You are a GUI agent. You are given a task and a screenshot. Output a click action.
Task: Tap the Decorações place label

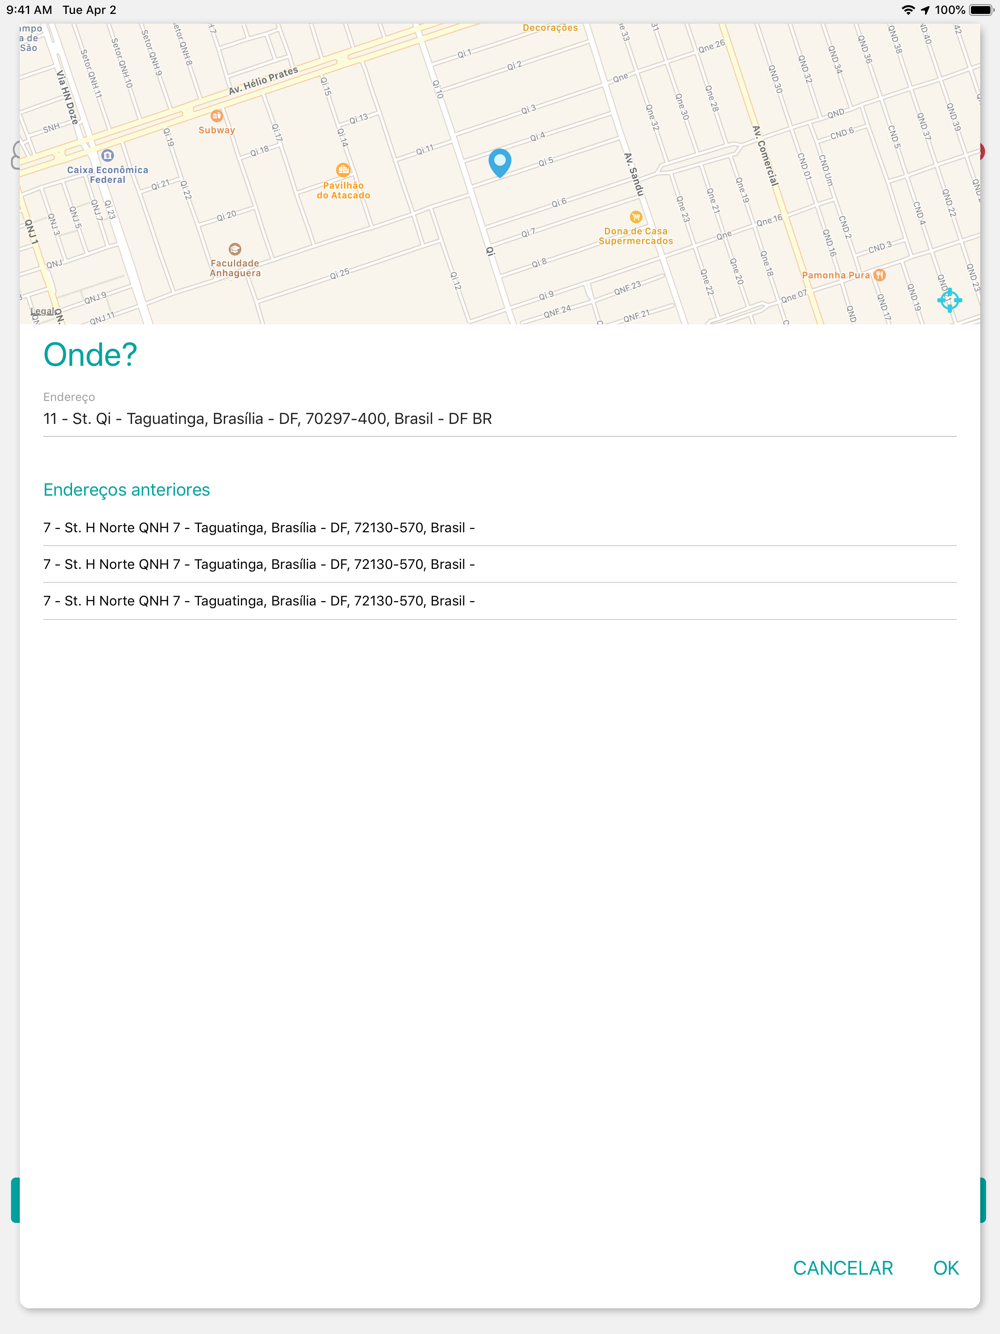550,28
